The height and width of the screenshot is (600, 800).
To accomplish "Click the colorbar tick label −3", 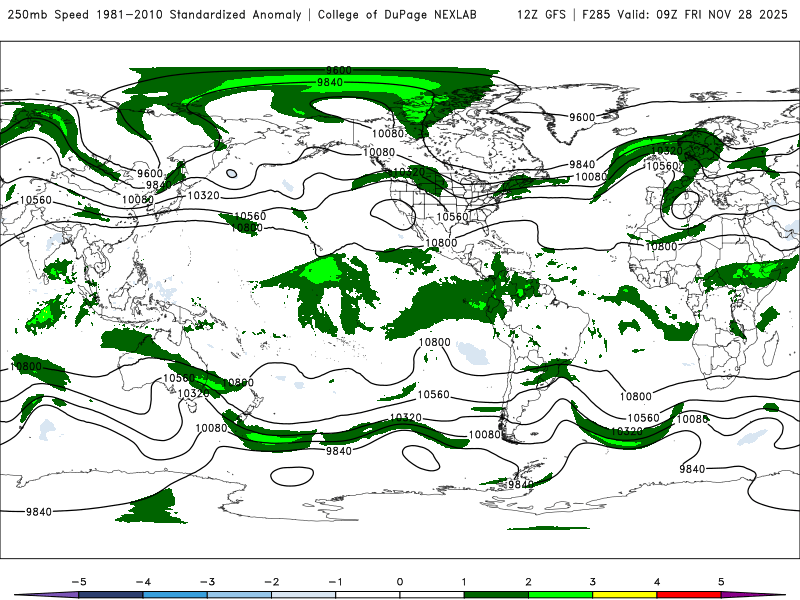I will coord(207,582).
